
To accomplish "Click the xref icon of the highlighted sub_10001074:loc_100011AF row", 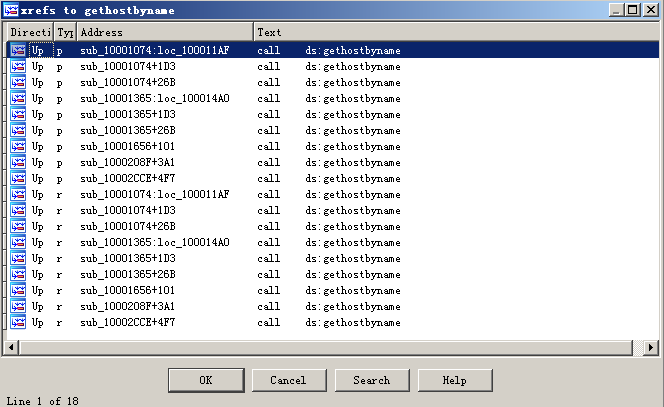I will [x=18, y=50].
